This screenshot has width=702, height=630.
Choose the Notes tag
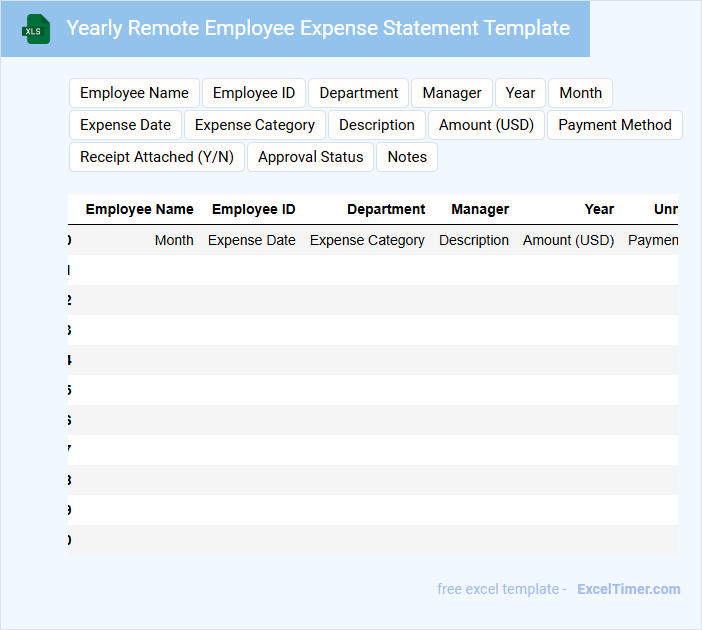(x=407, y=157)
